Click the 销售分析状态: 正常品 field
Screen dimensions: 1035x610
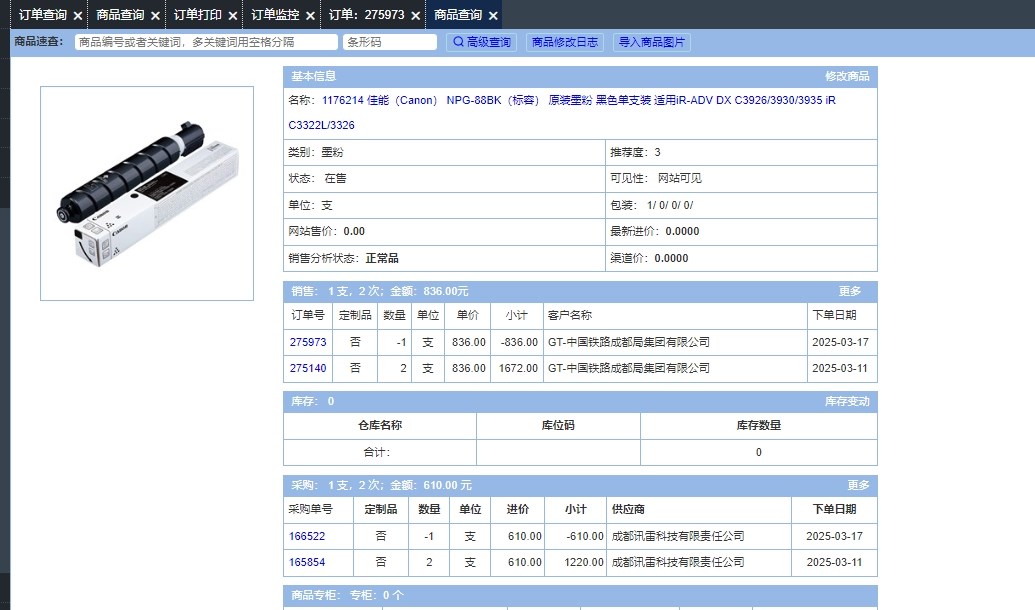pyautogui.click(x=444, y=258)
